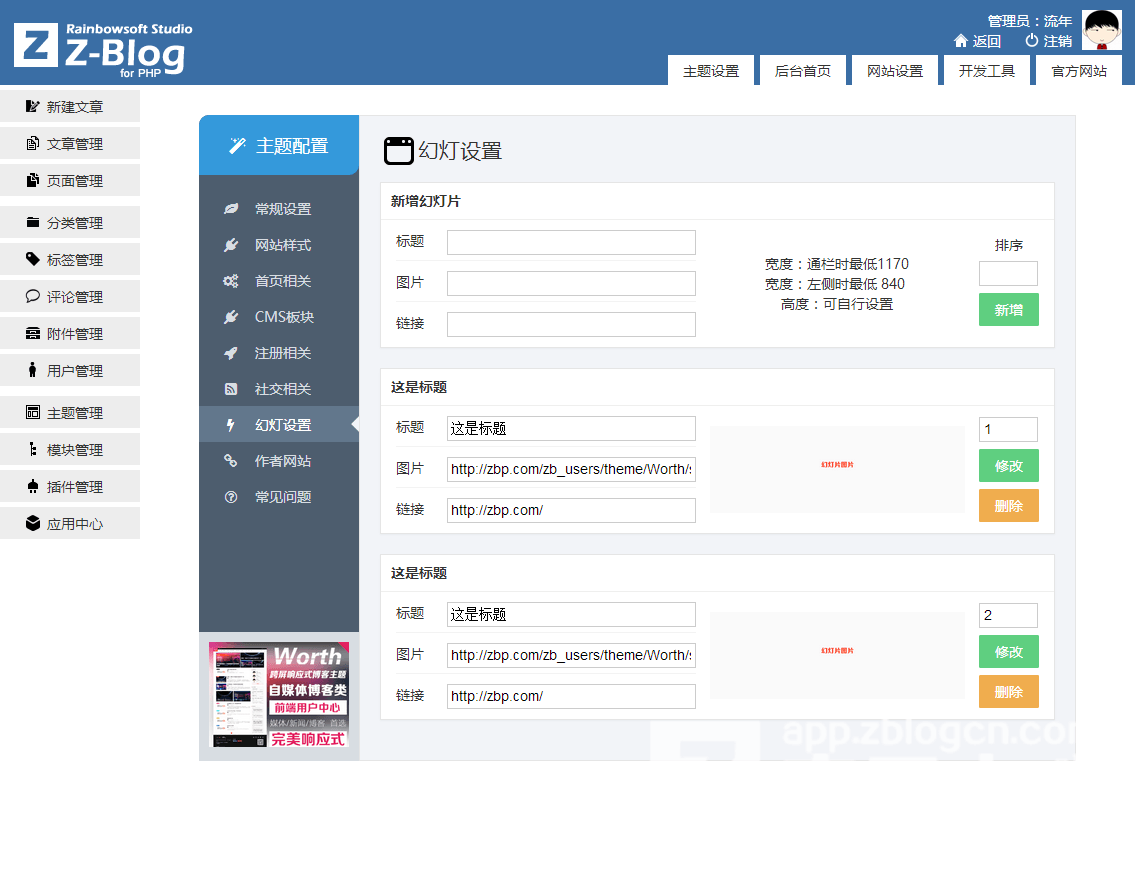Go to 常见问题 in theme sidebar

coord(282,497)
